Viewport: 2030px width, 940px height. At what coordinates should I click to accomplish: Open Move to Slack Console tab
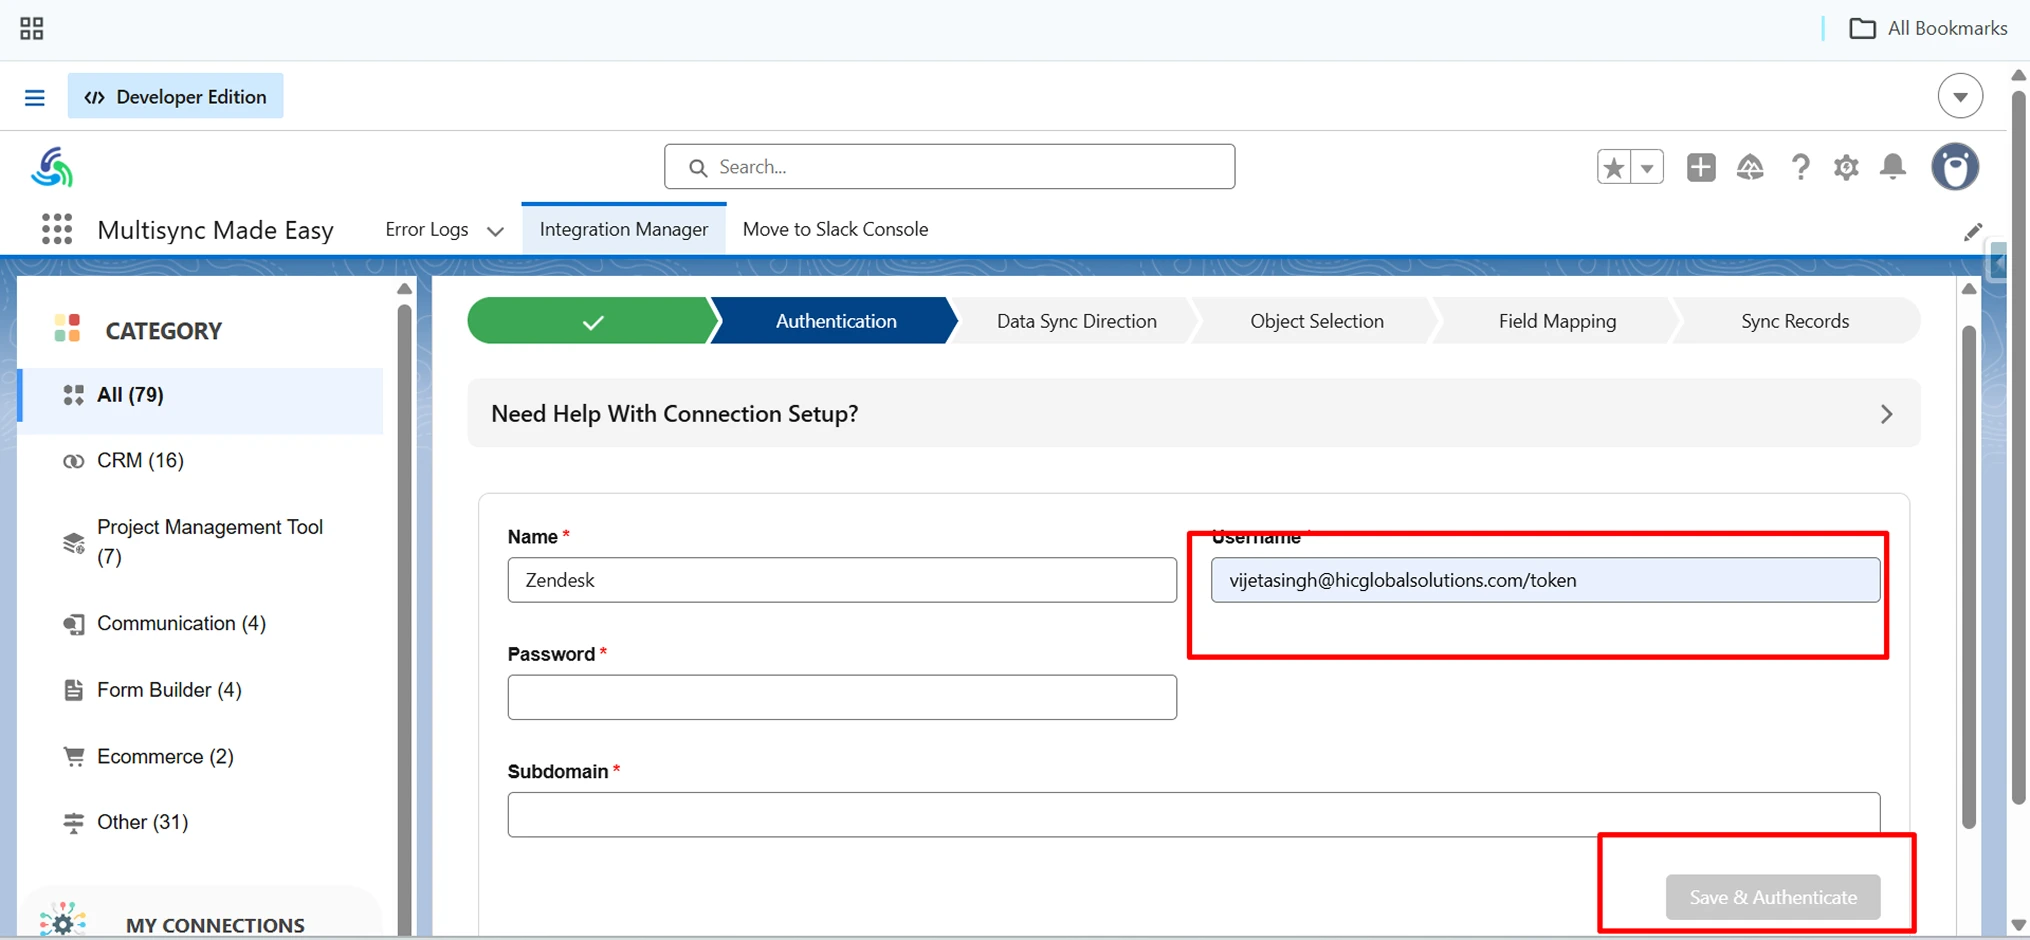click(835, 229)
